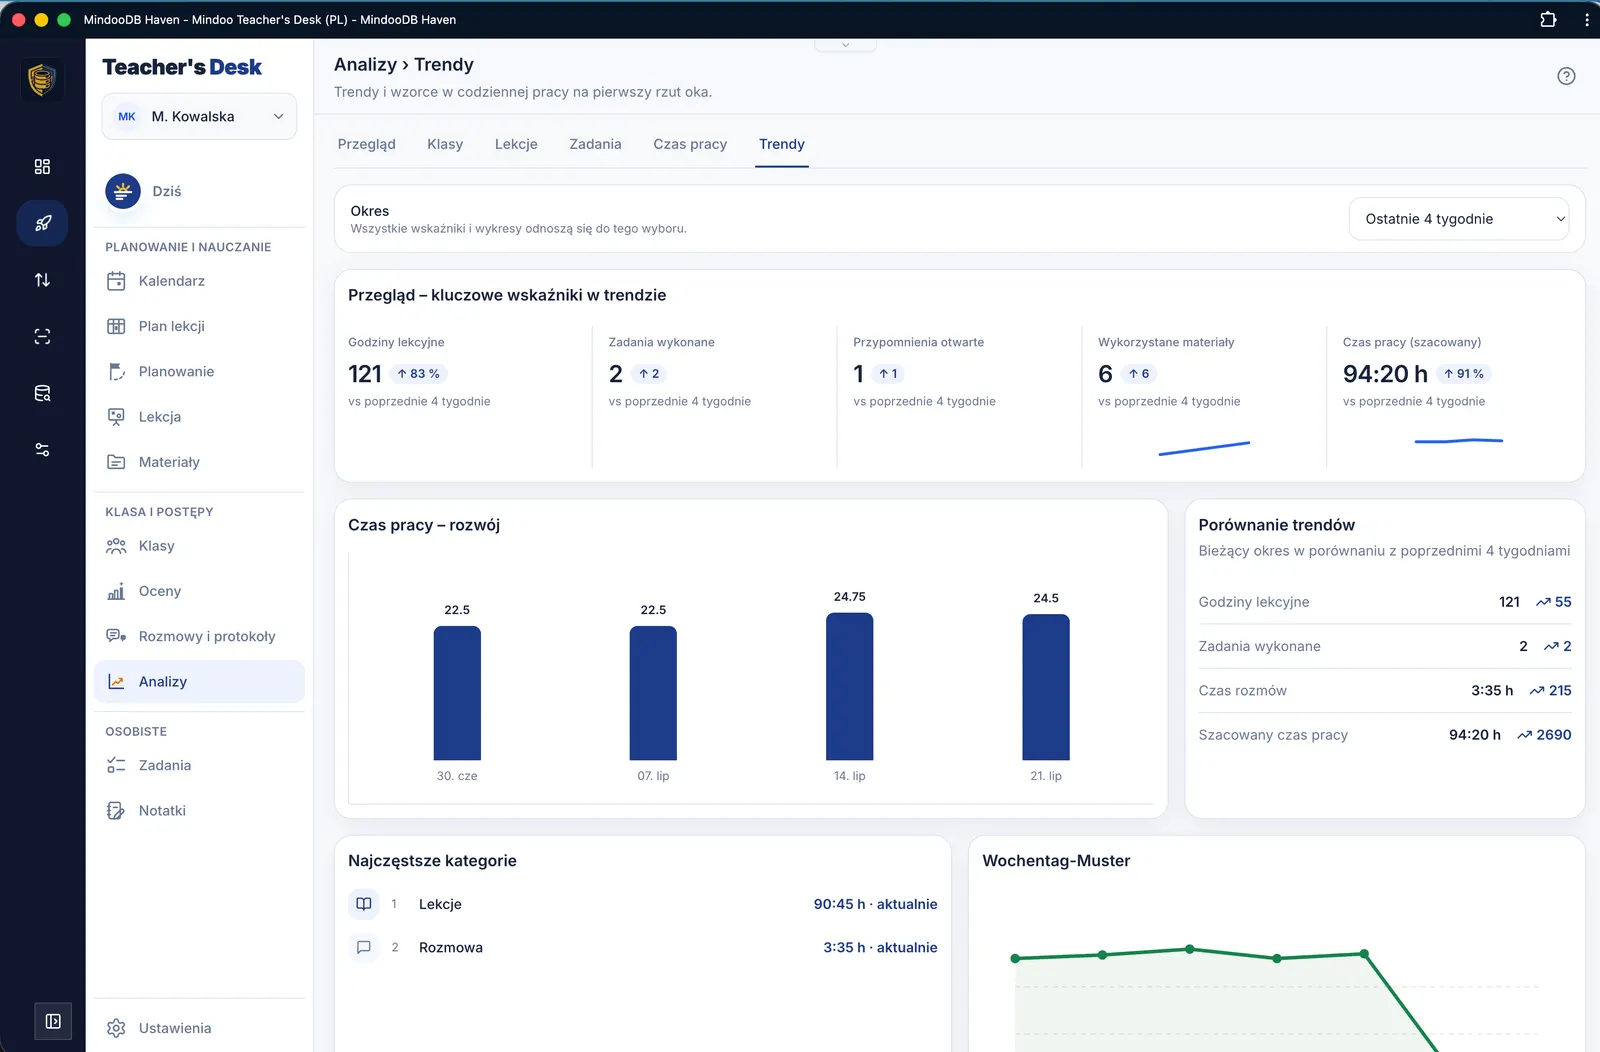Toggle the sidebar collapse panel icon

click(53, 1021)
